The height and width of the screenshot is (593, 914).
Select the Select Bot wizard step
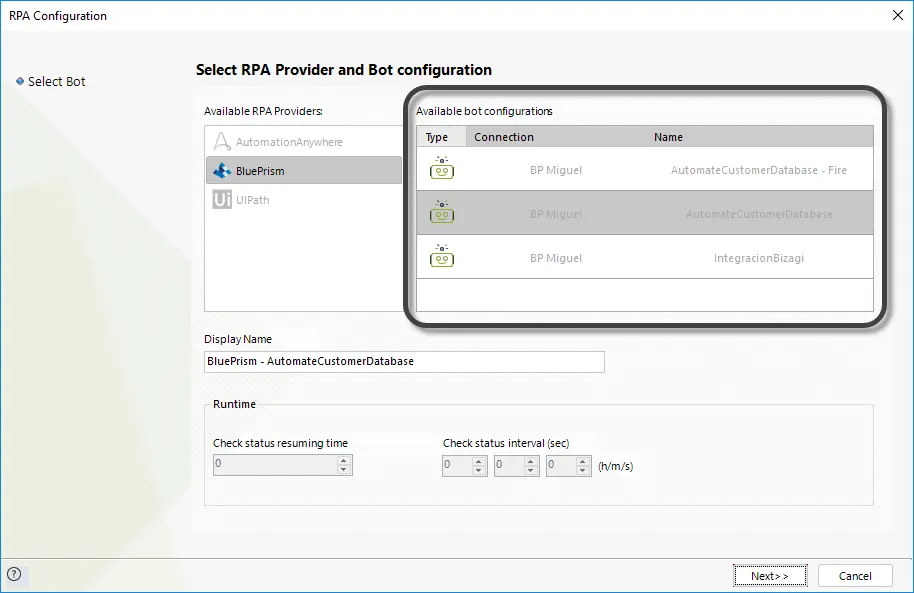(57, 82)
